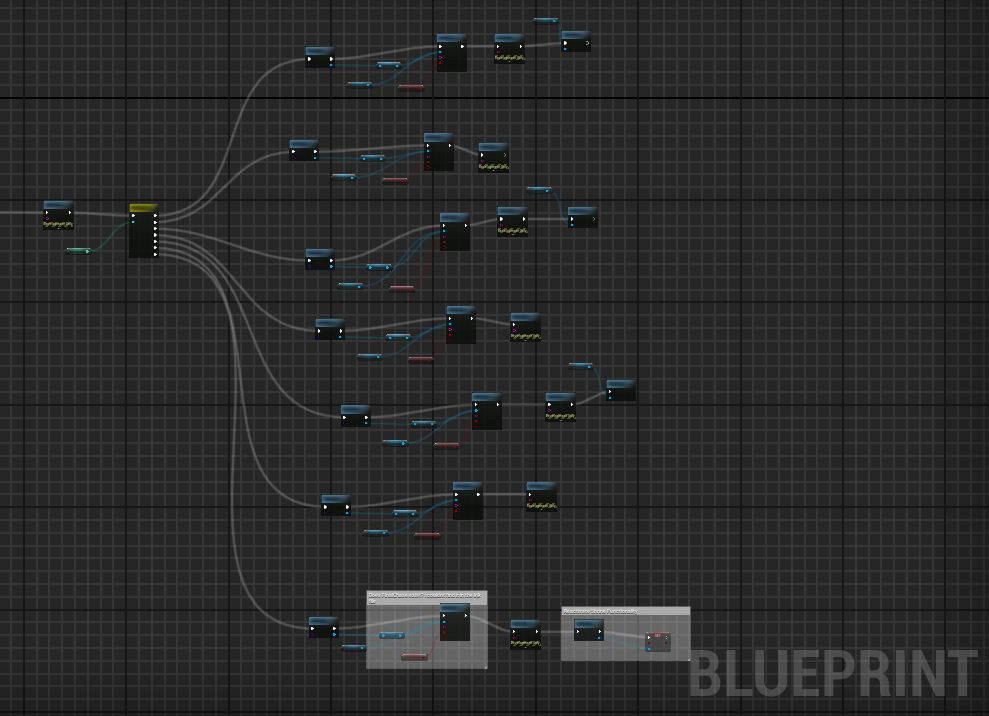Click the exec input pin of the yellow node
989x716 pixels.
[x=133, y=216]
